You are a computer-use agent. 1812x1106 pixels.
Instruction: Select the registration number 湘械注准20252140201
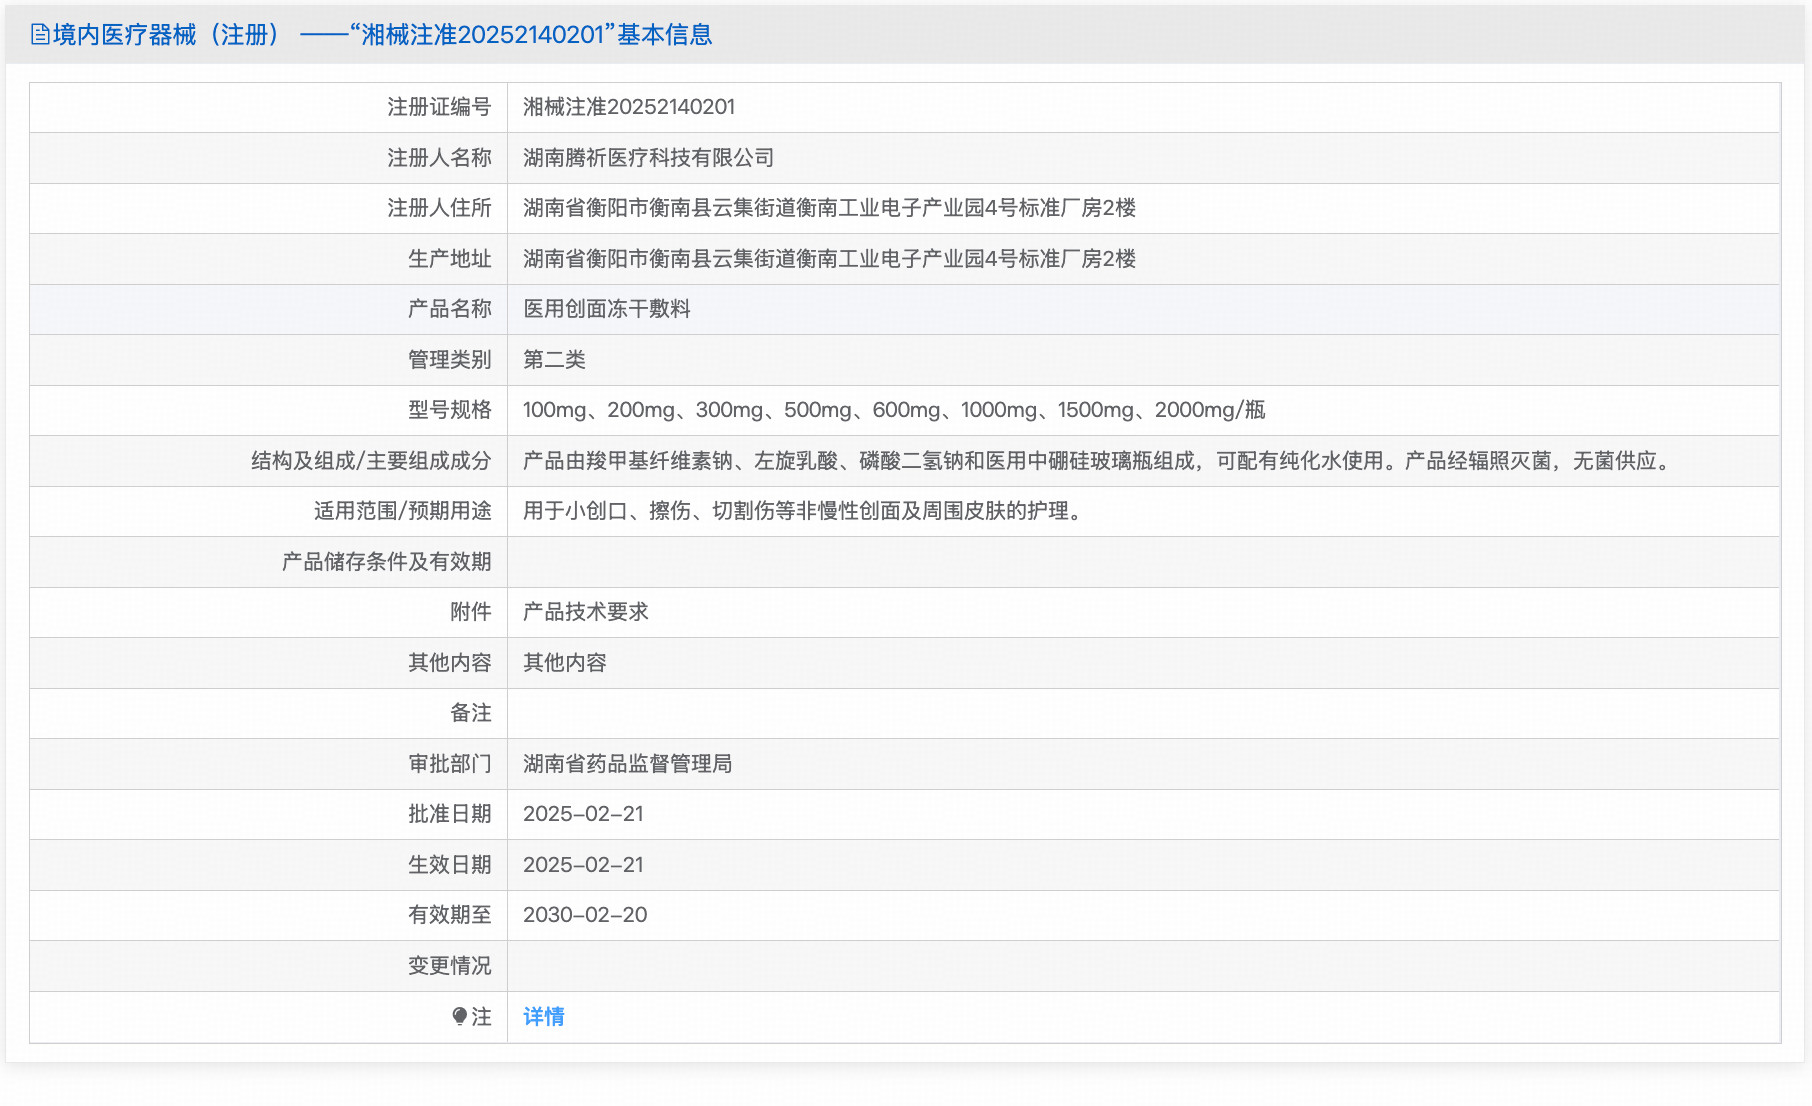click(x=630, y=107)
